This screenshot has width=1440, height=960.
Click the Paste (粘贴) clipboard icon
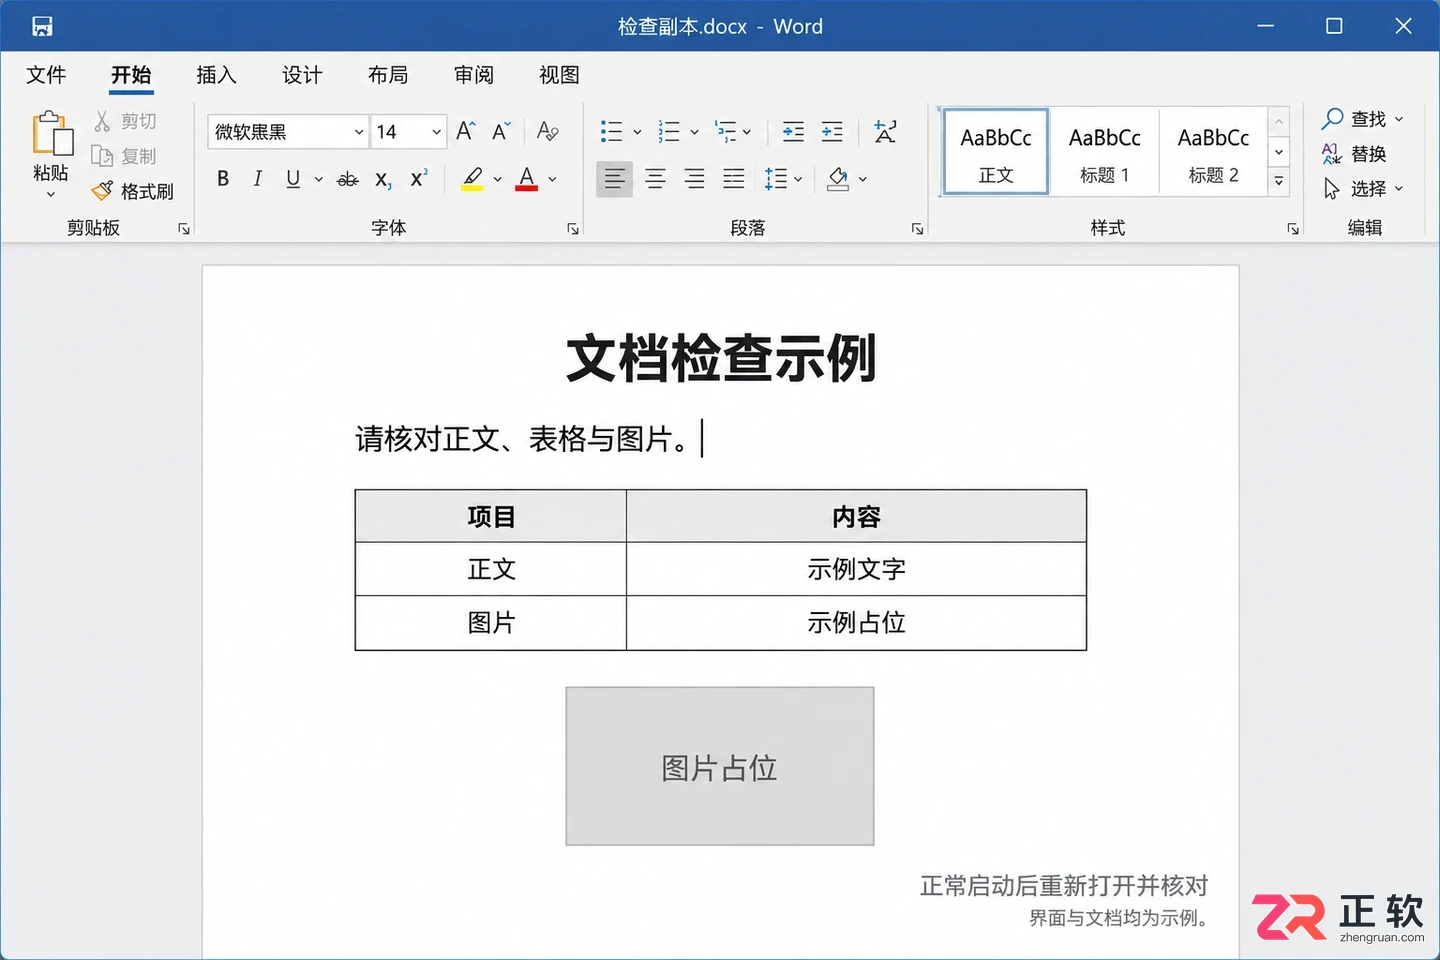52,133
